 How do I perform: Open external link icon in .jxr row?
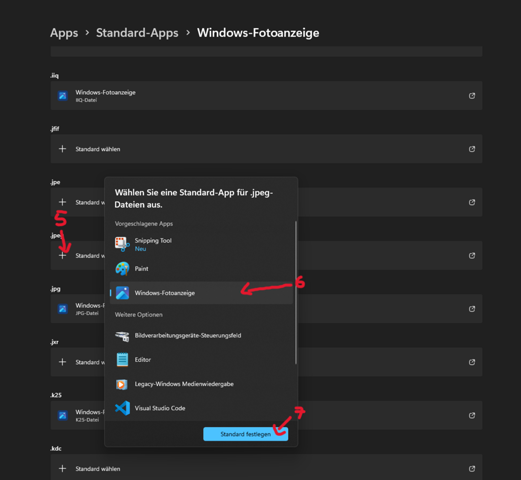(472, 362)
